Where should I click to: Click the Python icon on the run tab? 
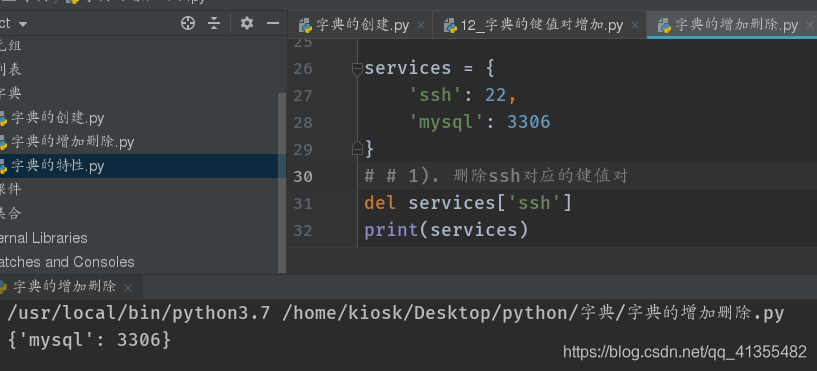pos(3,287)
